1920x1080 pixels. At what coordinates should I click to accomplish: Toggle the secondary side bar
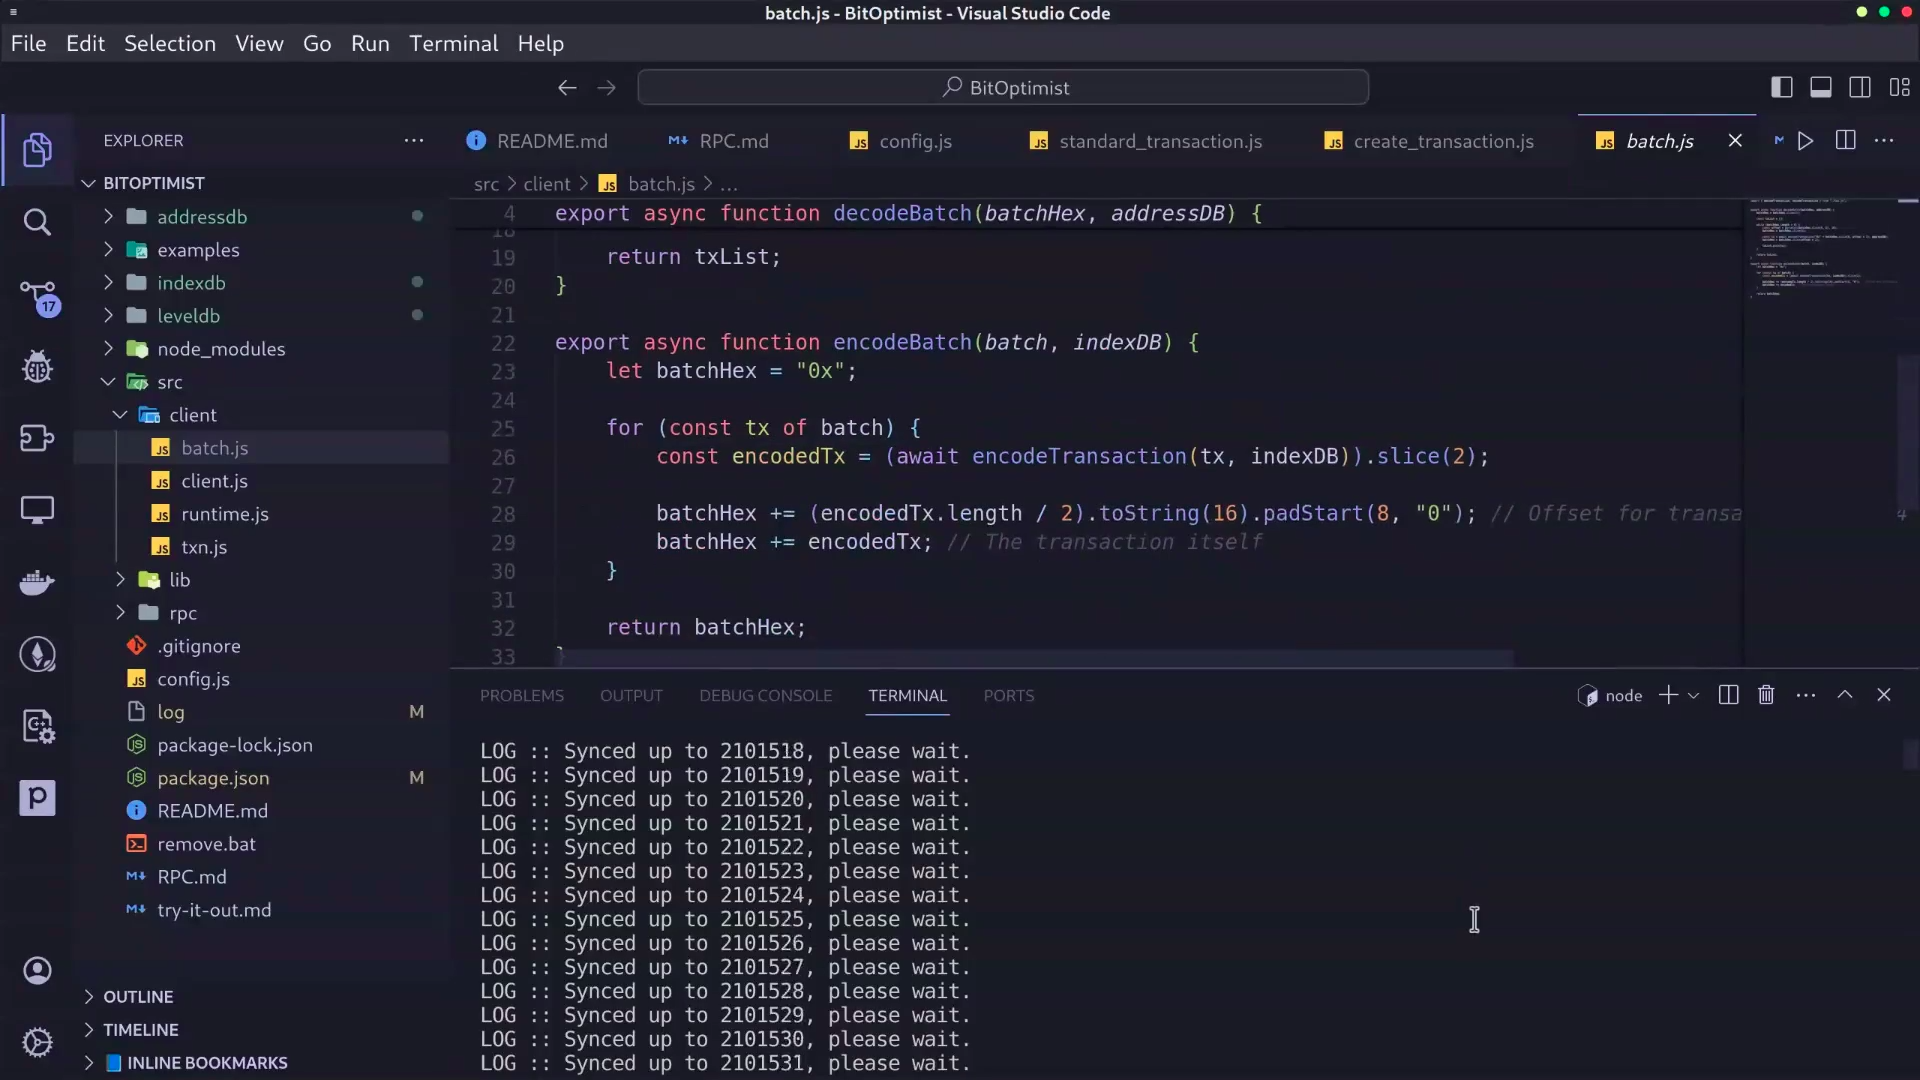(x=1860, y=88)
